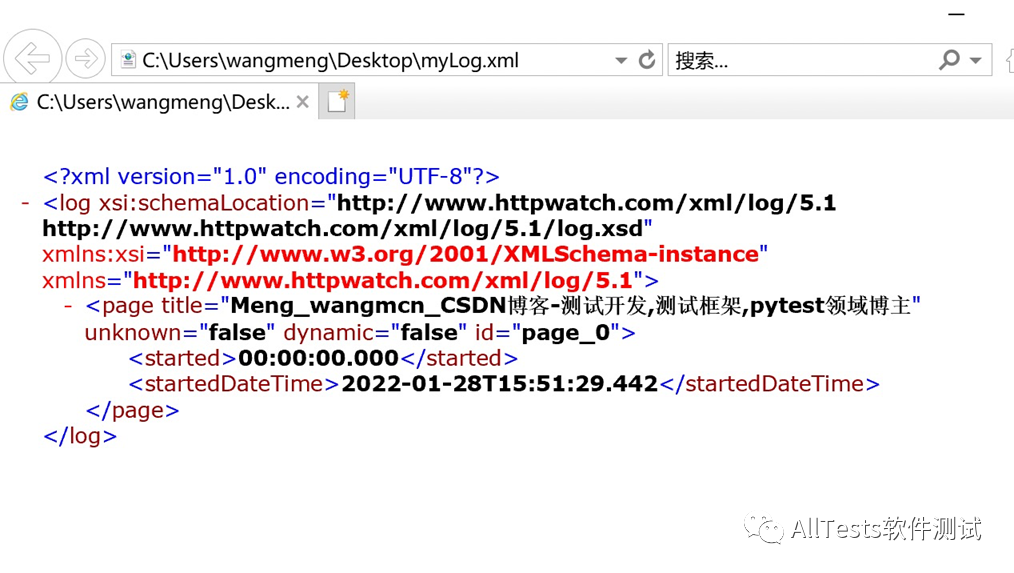Click the startedDateTime value 2022-01-28T15:51:29.442

(x=499, y=384)
